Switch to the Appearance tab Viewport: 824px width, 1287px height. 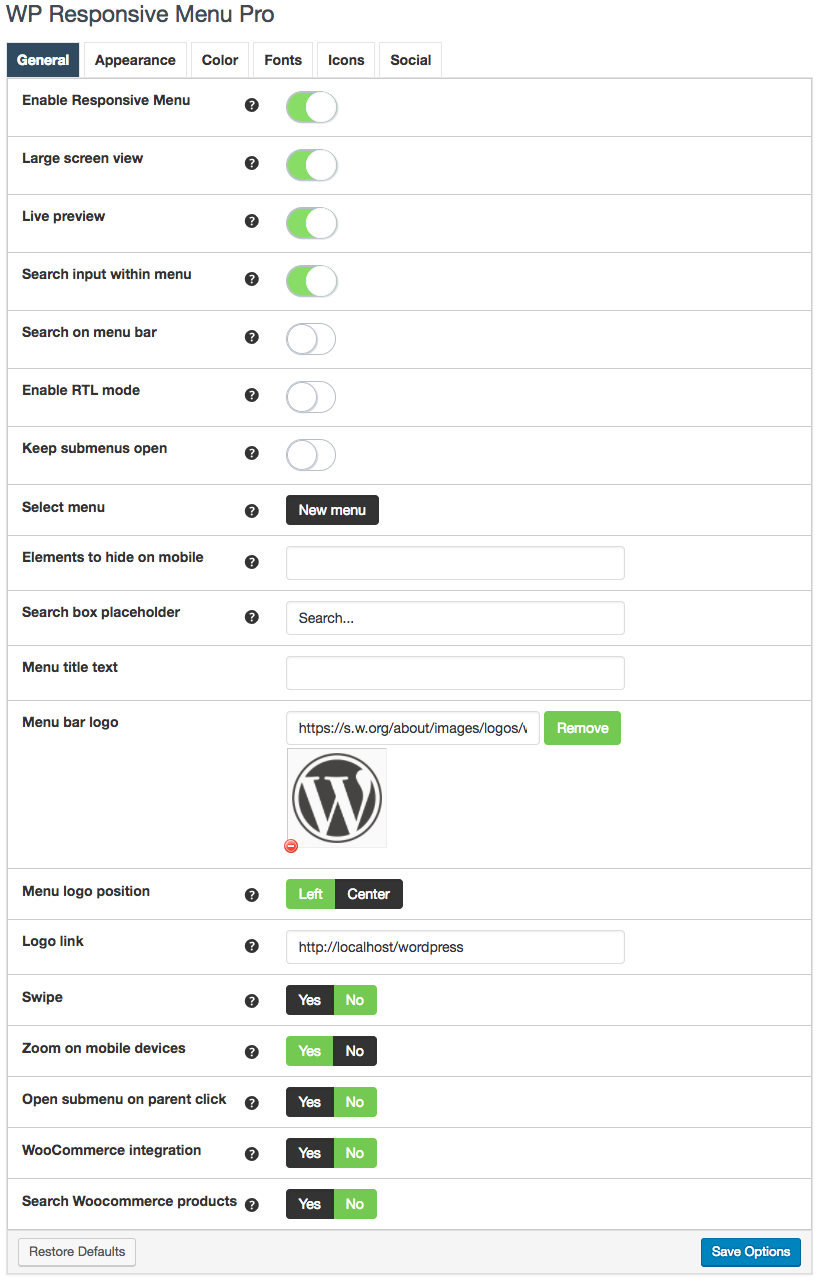click(x=135, y=60)
